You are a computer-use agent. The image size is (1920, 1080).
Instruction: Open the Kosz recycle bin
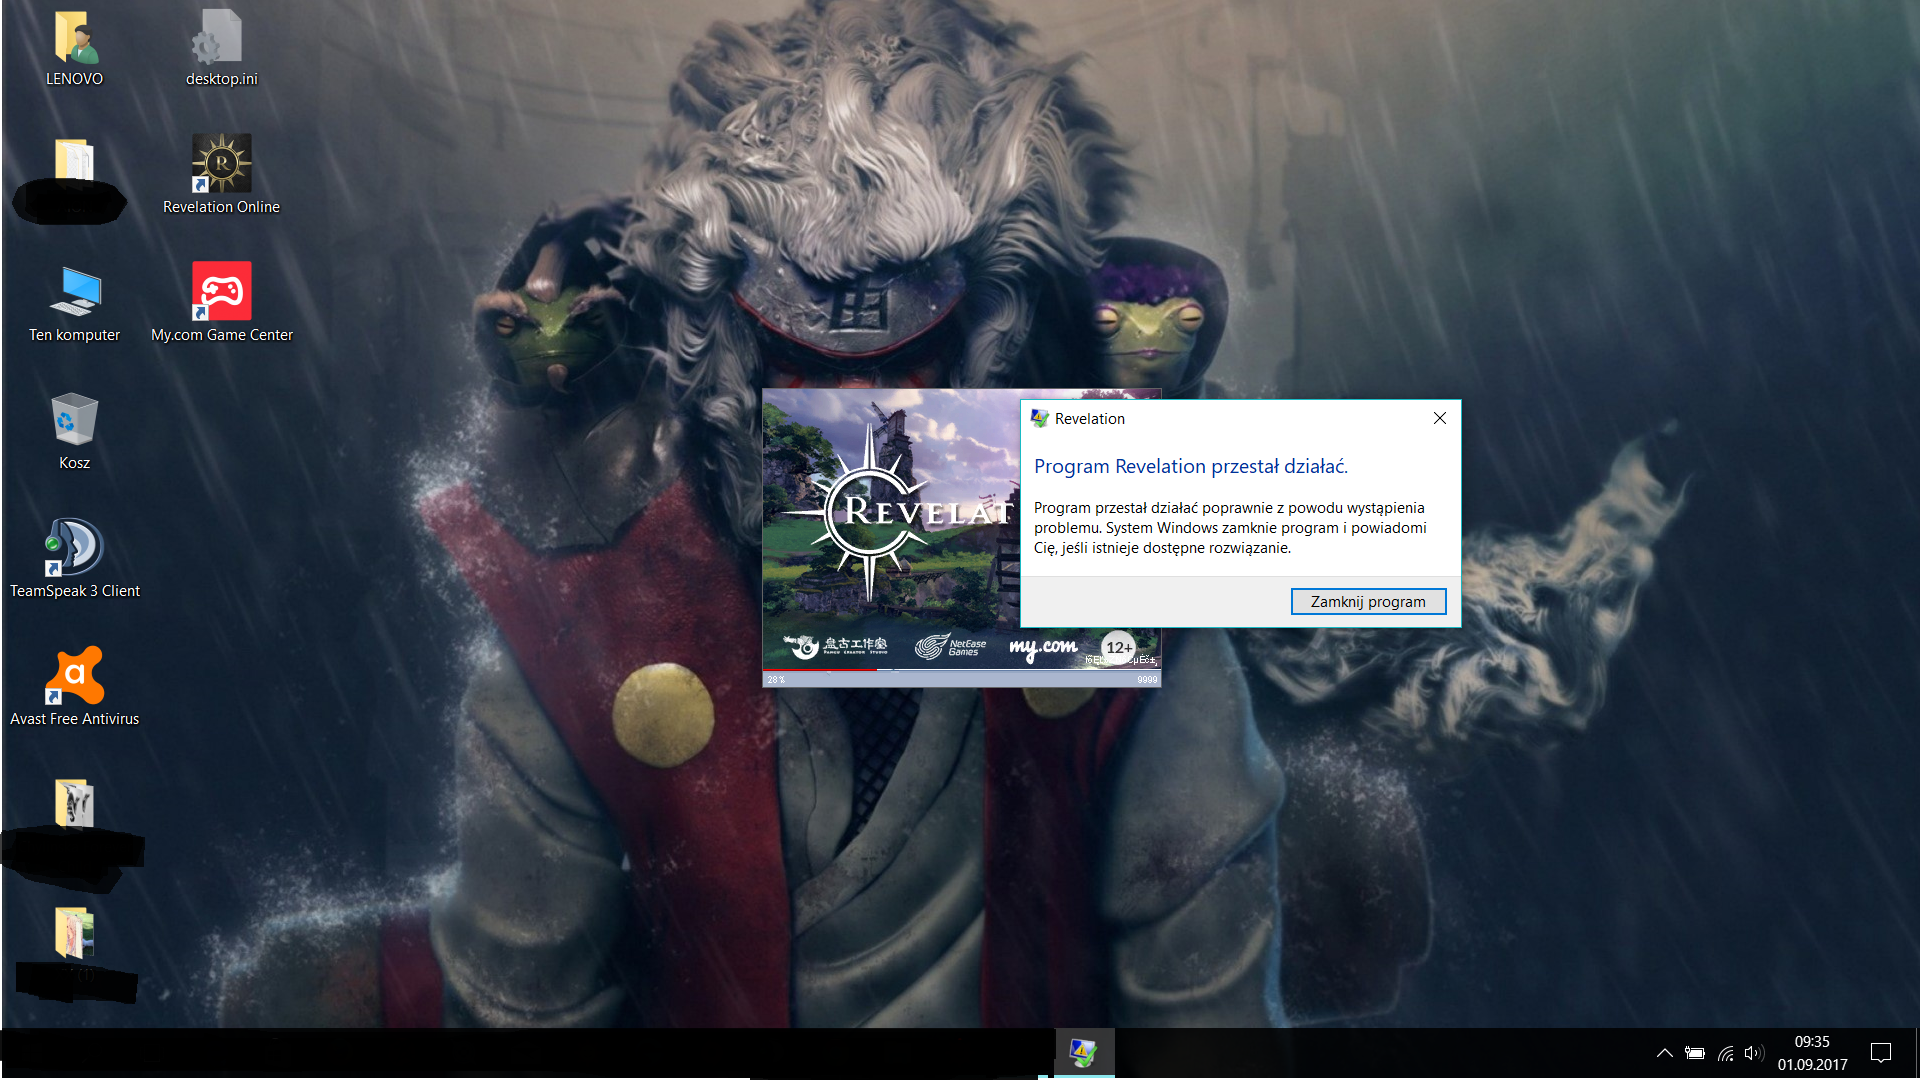tap(75, 420)
